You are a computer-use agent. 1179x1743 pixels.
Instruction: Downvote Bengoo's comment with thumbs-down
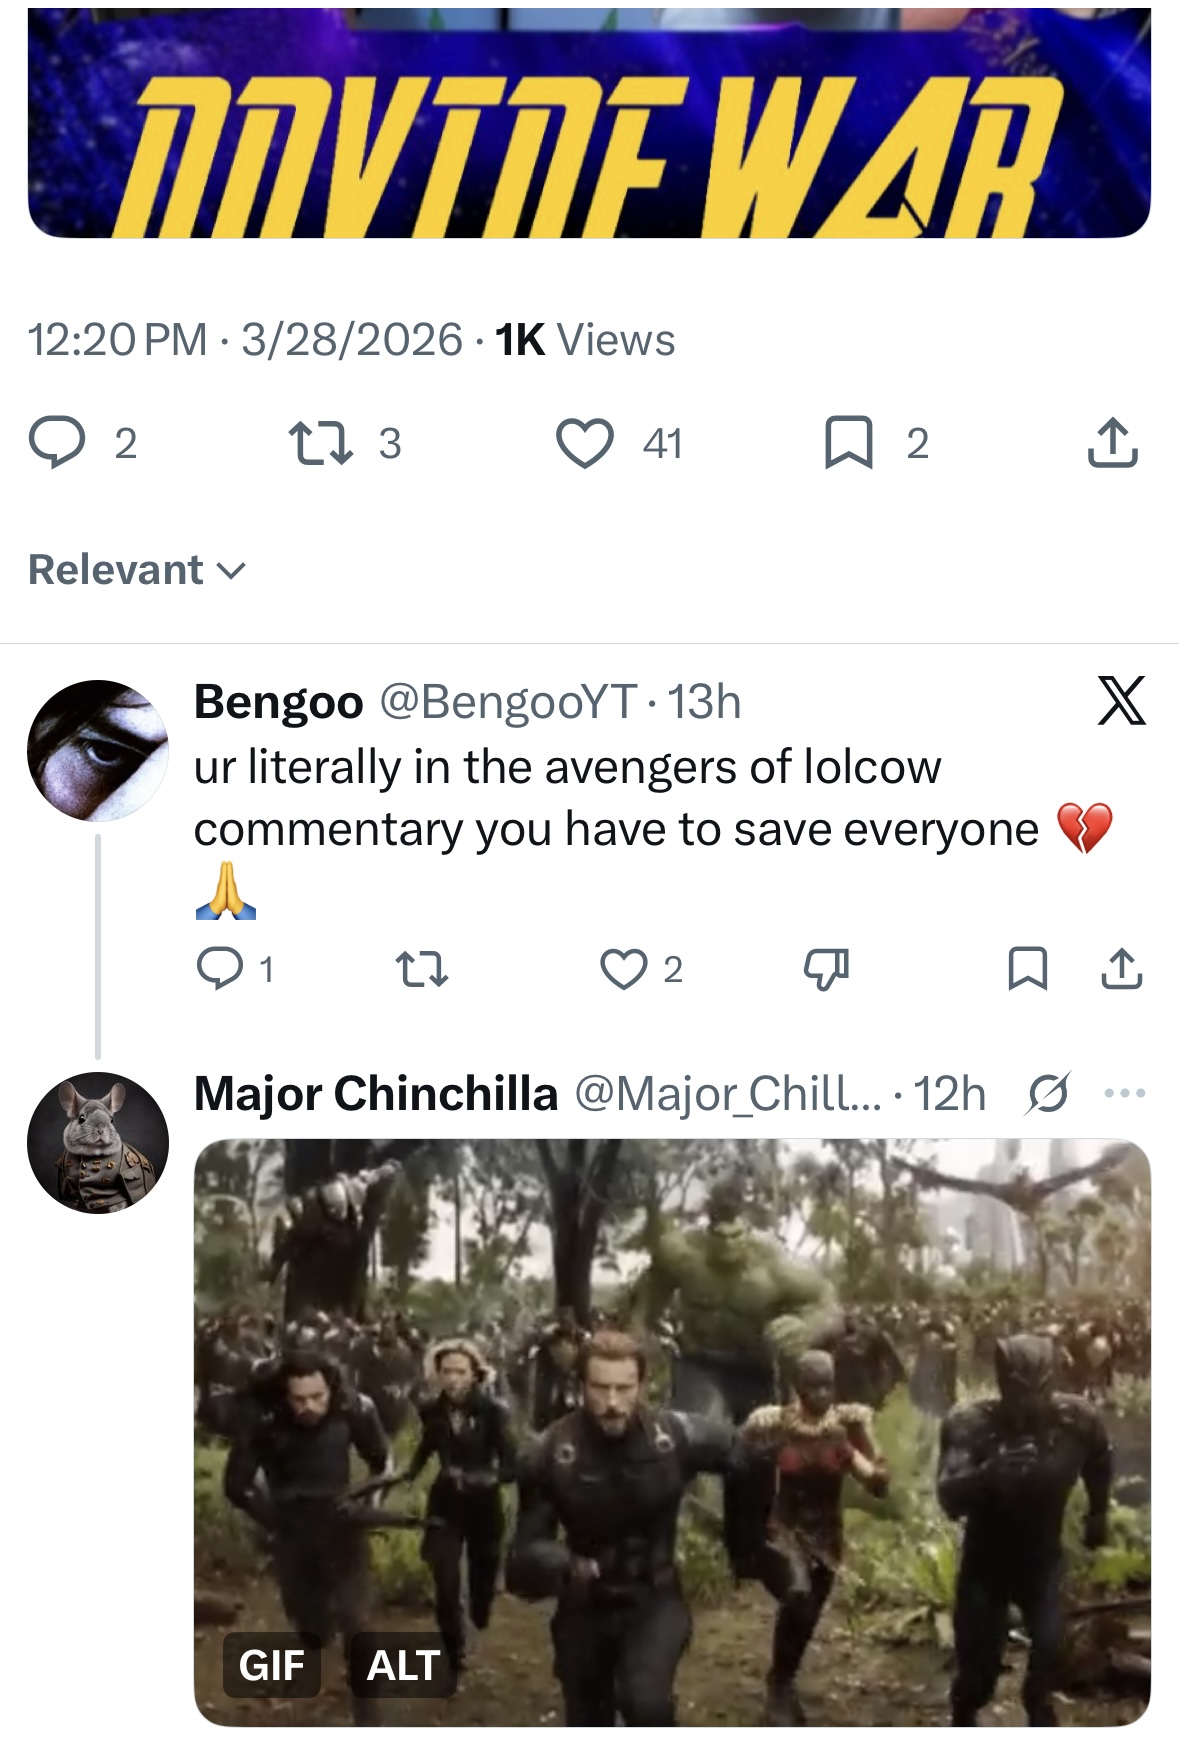tap(826, 969)
